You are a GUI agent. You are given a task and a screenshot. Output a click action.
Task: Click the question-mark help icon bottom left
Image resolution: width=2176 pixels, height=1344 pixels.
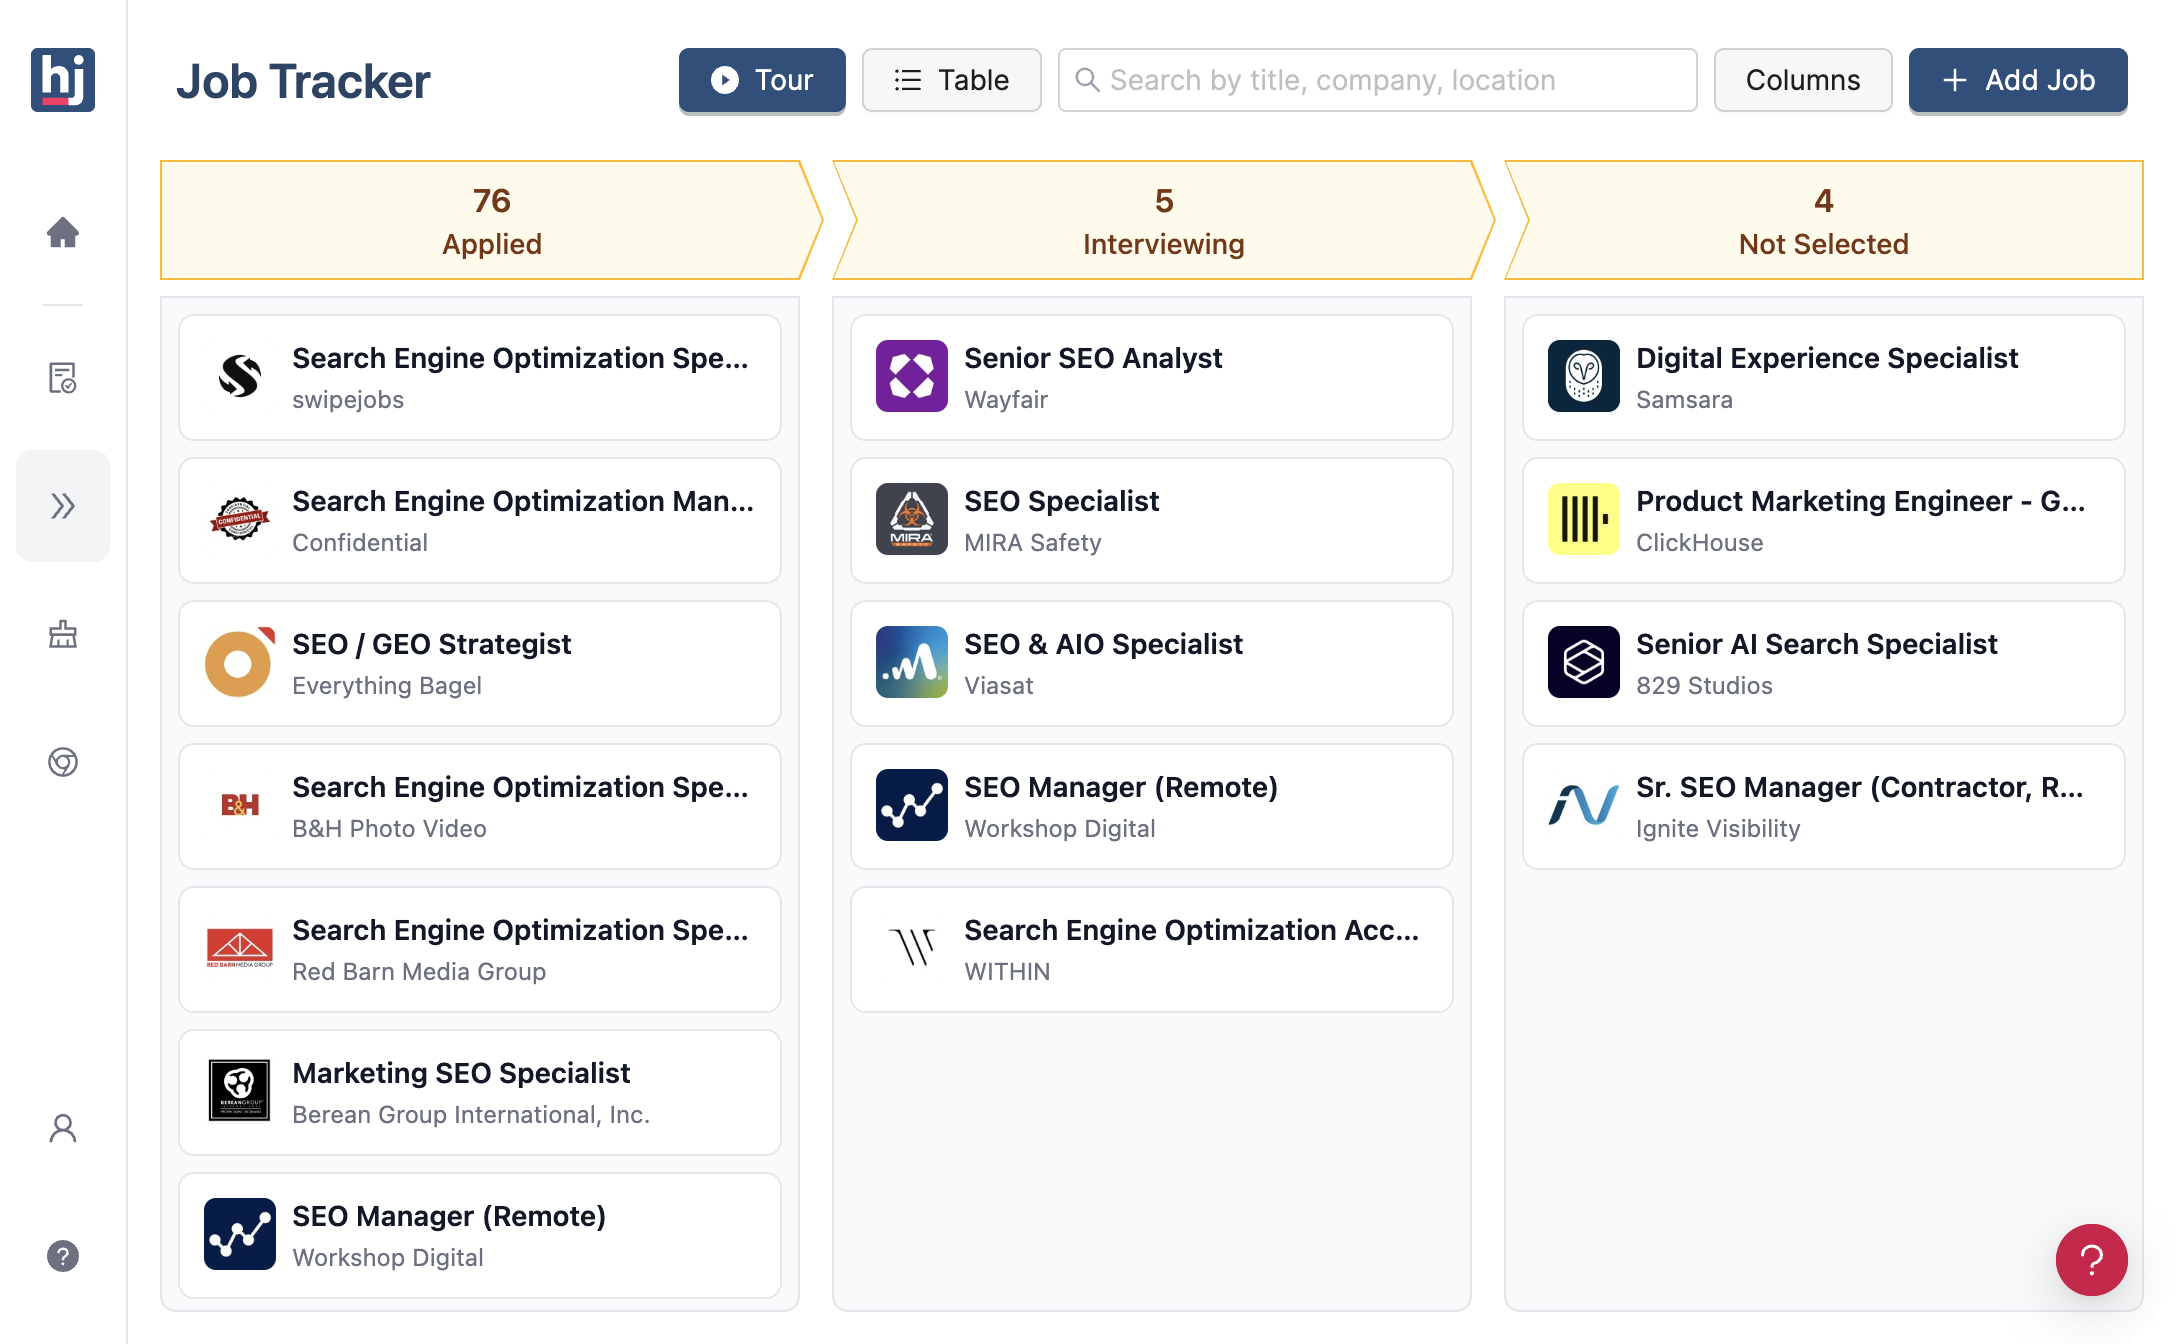[x=63, y=1255]
